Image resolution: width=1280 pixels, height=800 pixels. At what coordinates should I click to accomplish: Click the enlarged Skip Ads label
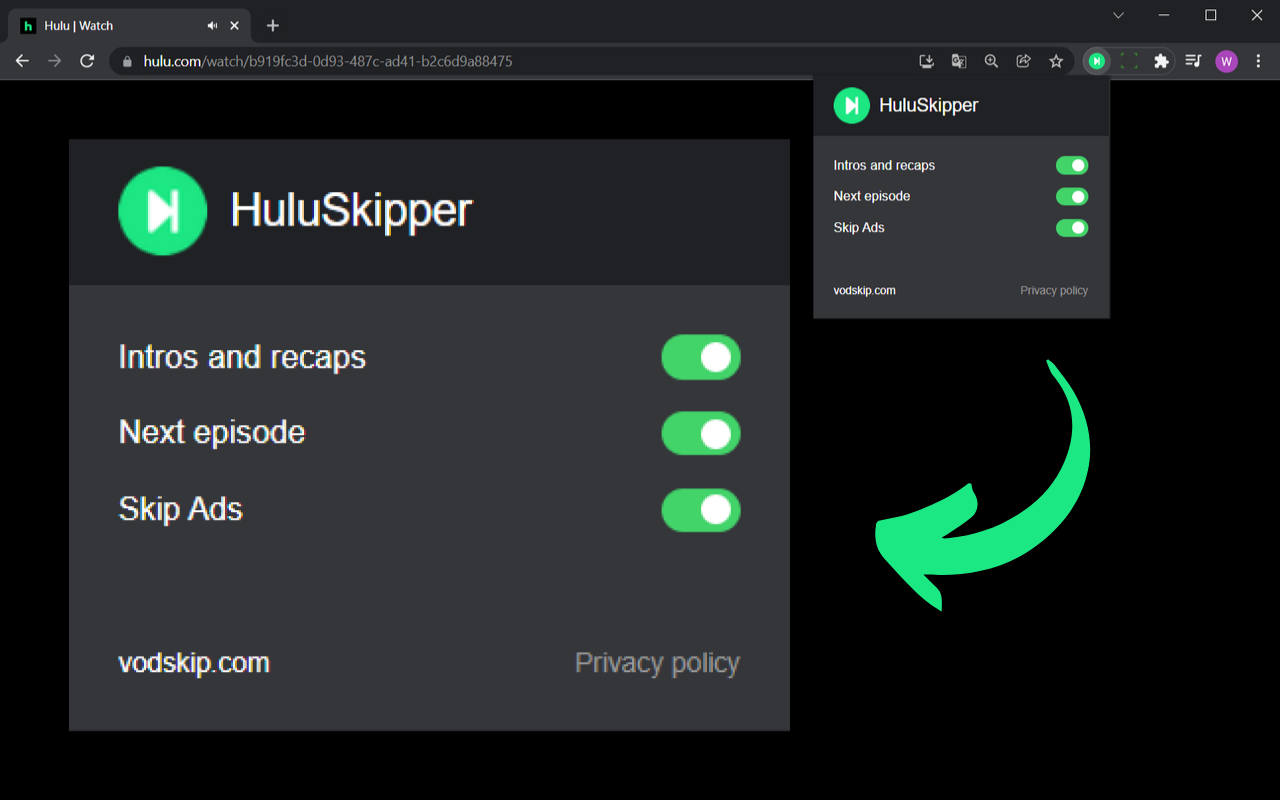coord(181,509)
